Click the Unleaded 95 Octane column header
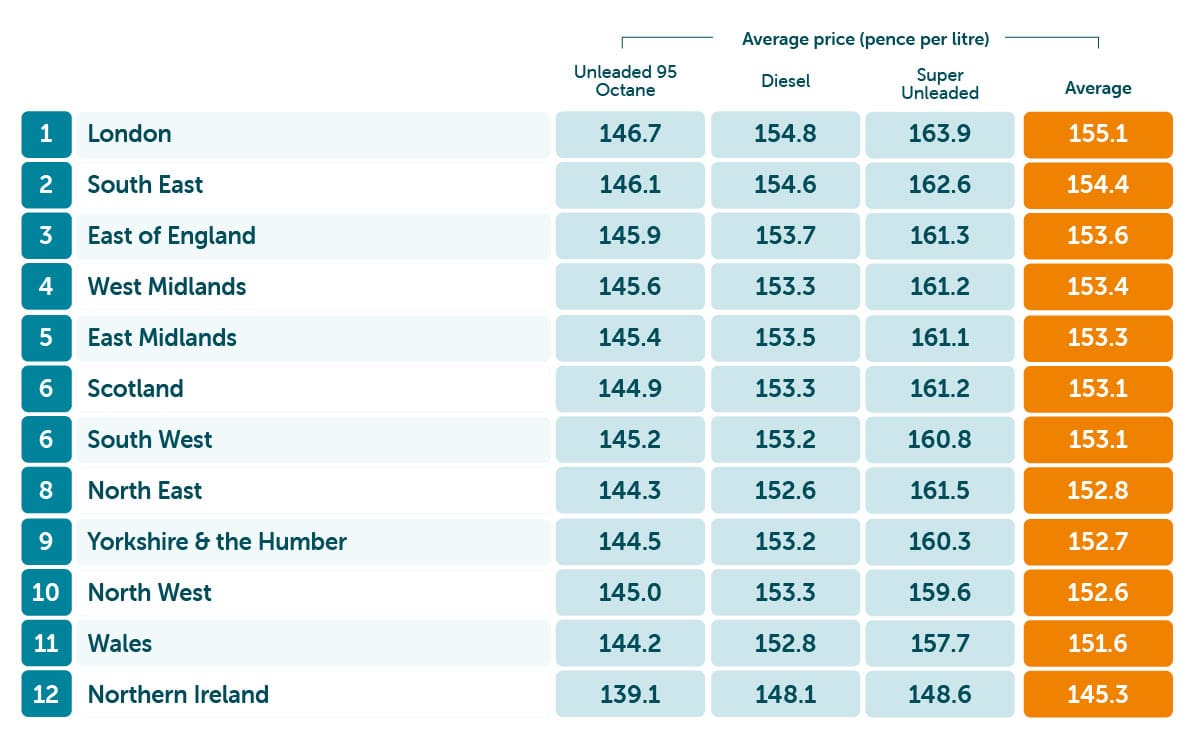Screen dimensions: 1200x739 click(x=626, y=81)
